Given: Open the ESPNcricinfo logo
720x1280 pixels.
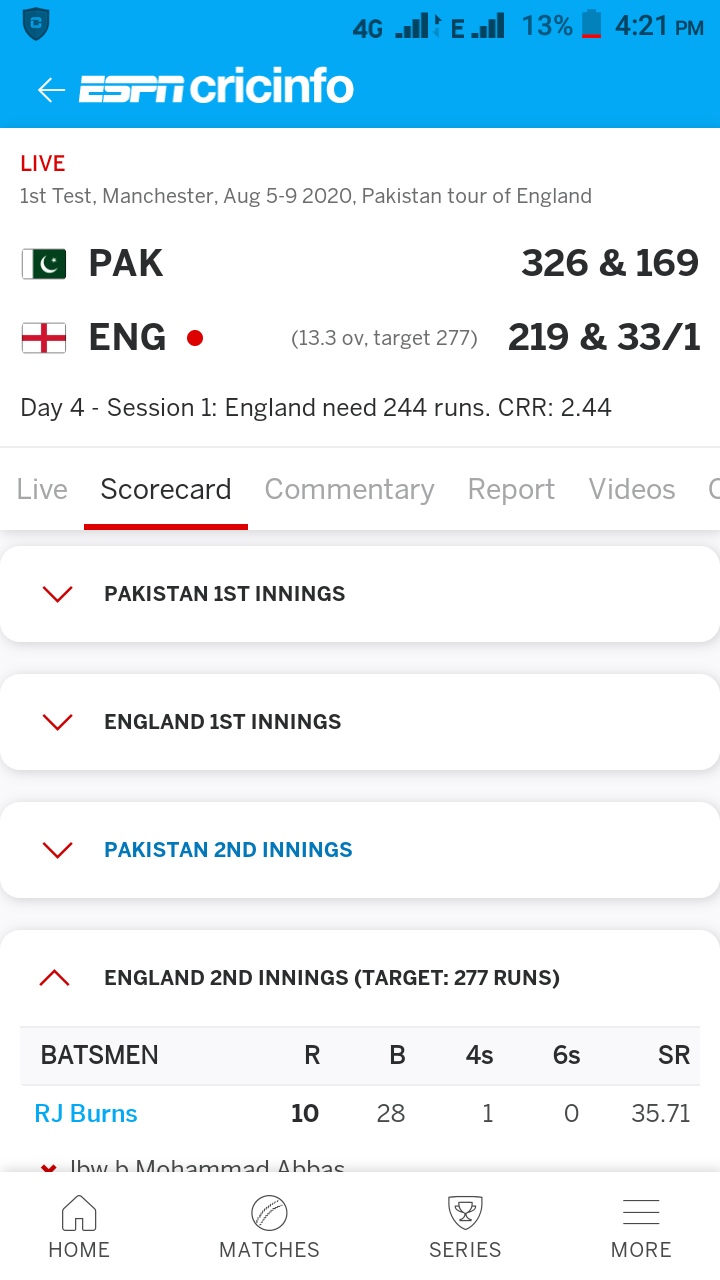Looking at the screenshot, I should 217,88.
